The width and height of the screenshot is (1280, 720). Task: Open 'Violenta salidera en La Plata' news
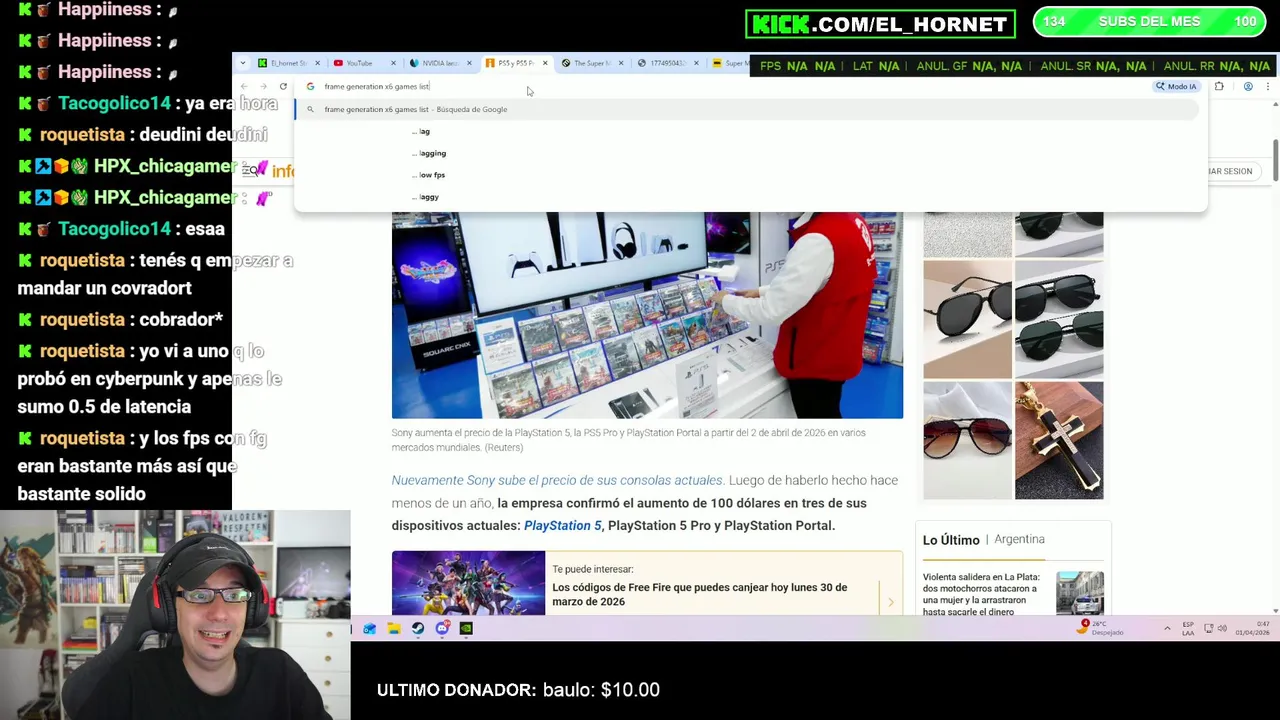(x=981, y=594)
